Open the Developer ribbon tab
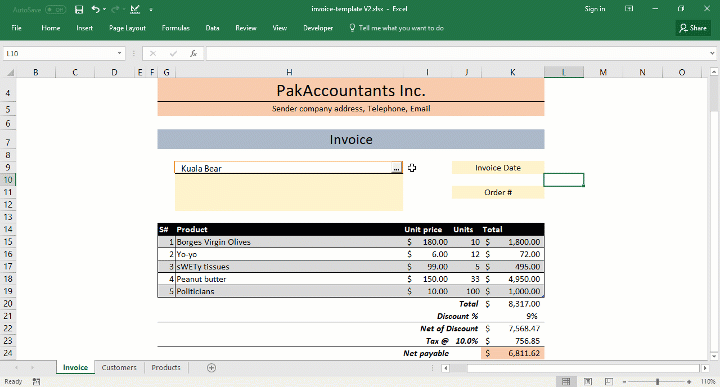The height and width of the screenshot is (387, 720). click(318, 28)
